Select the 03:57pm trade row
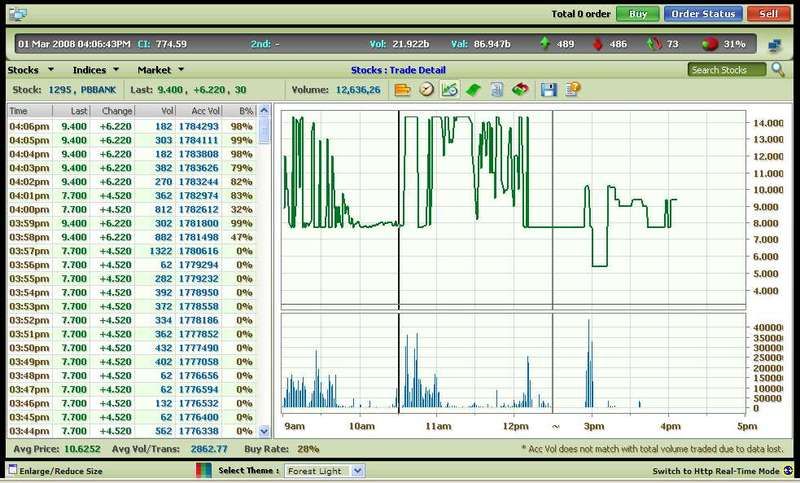The image size is (800, 483). (x=132, y=251)
